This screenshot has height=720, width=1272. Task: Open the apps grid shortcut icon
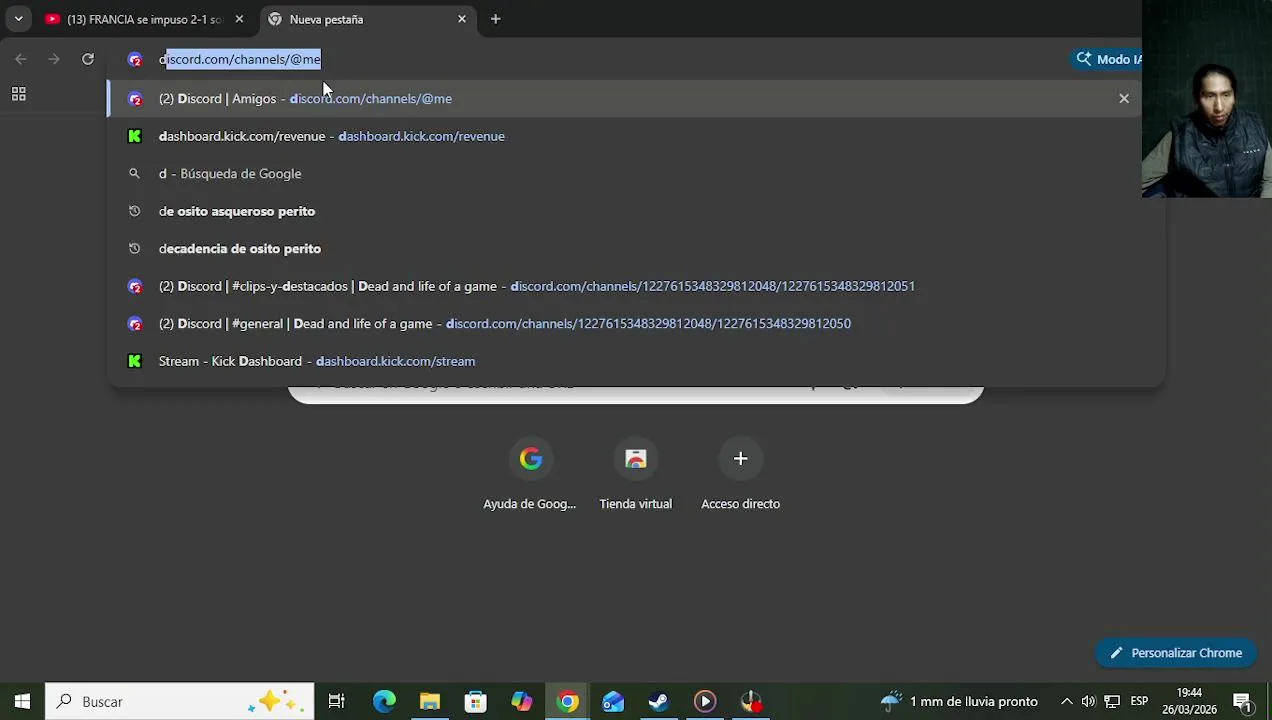(18, 94)
